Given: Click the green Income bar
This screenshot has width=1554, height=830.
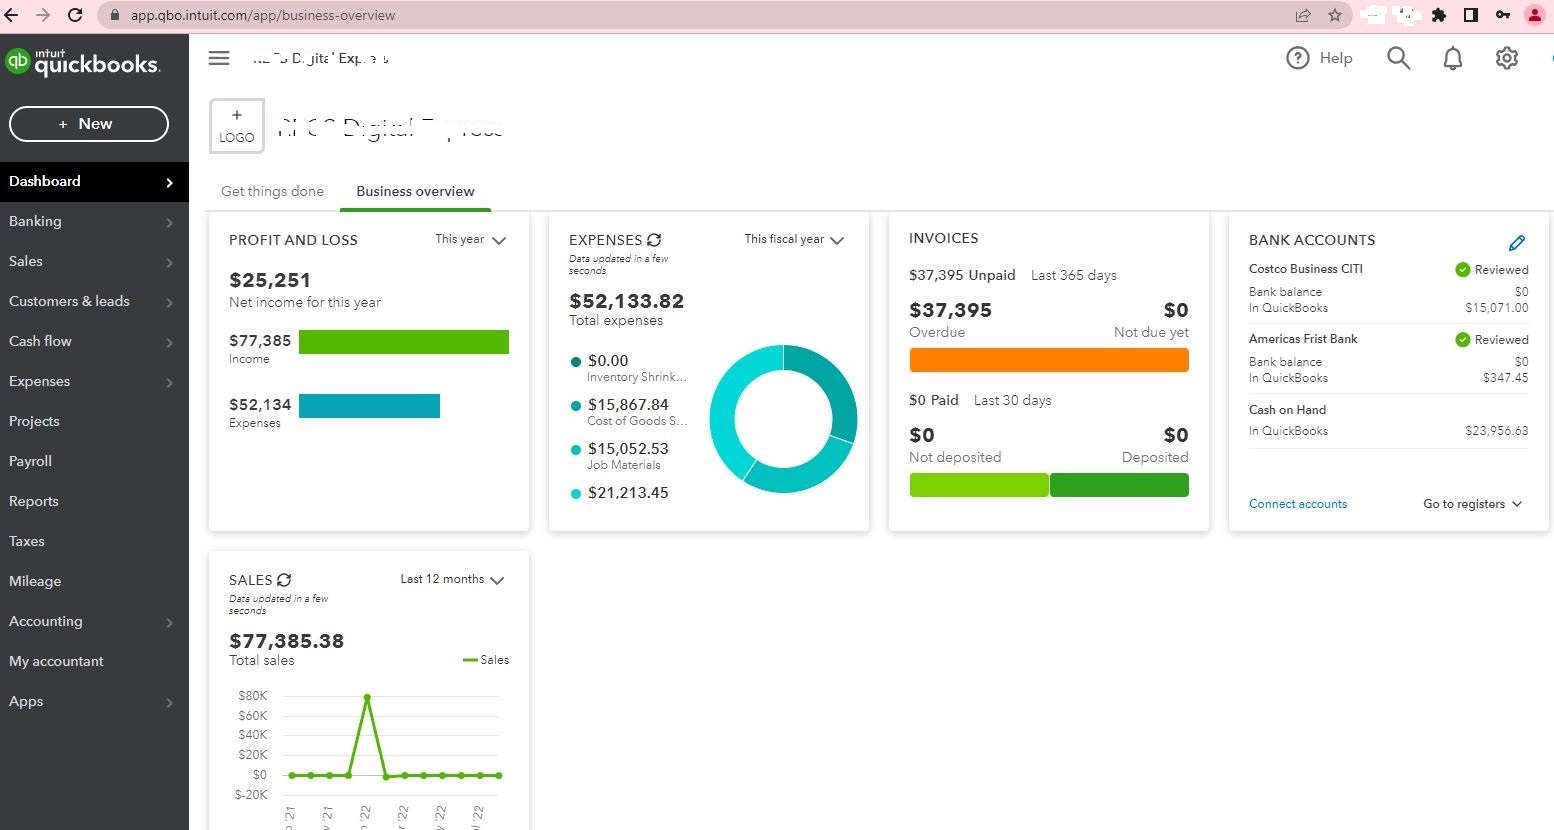Looking at the screenshot, I should (404, 342).
